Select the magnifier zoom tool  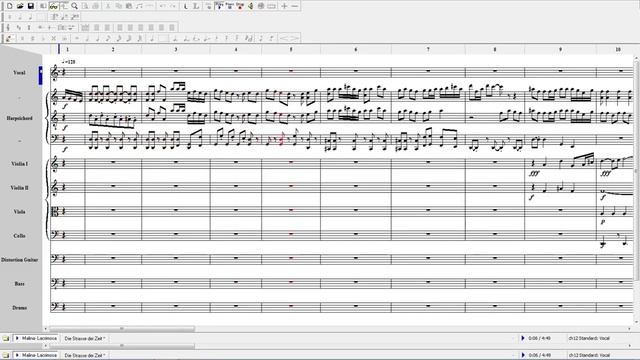coord(74,6)
